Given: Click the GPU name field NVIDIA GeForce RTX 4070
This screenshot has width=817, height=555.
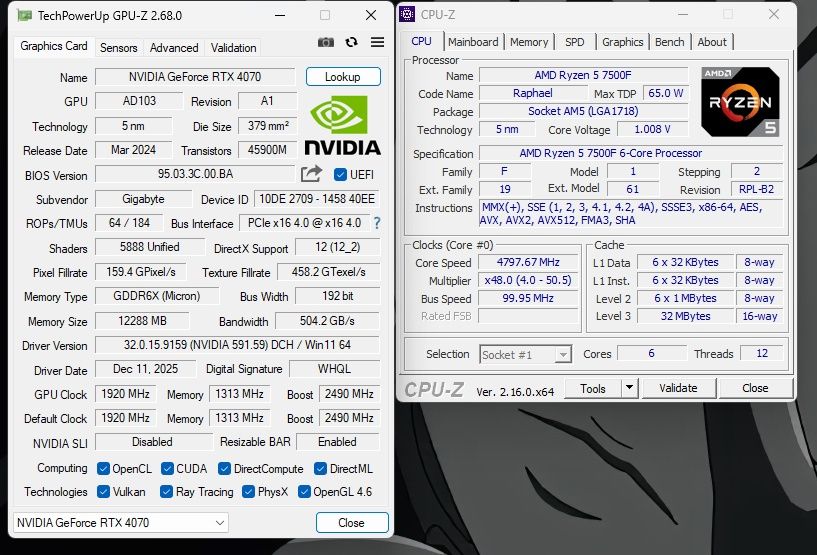Looking at the screenshot, I should point(195,77).
